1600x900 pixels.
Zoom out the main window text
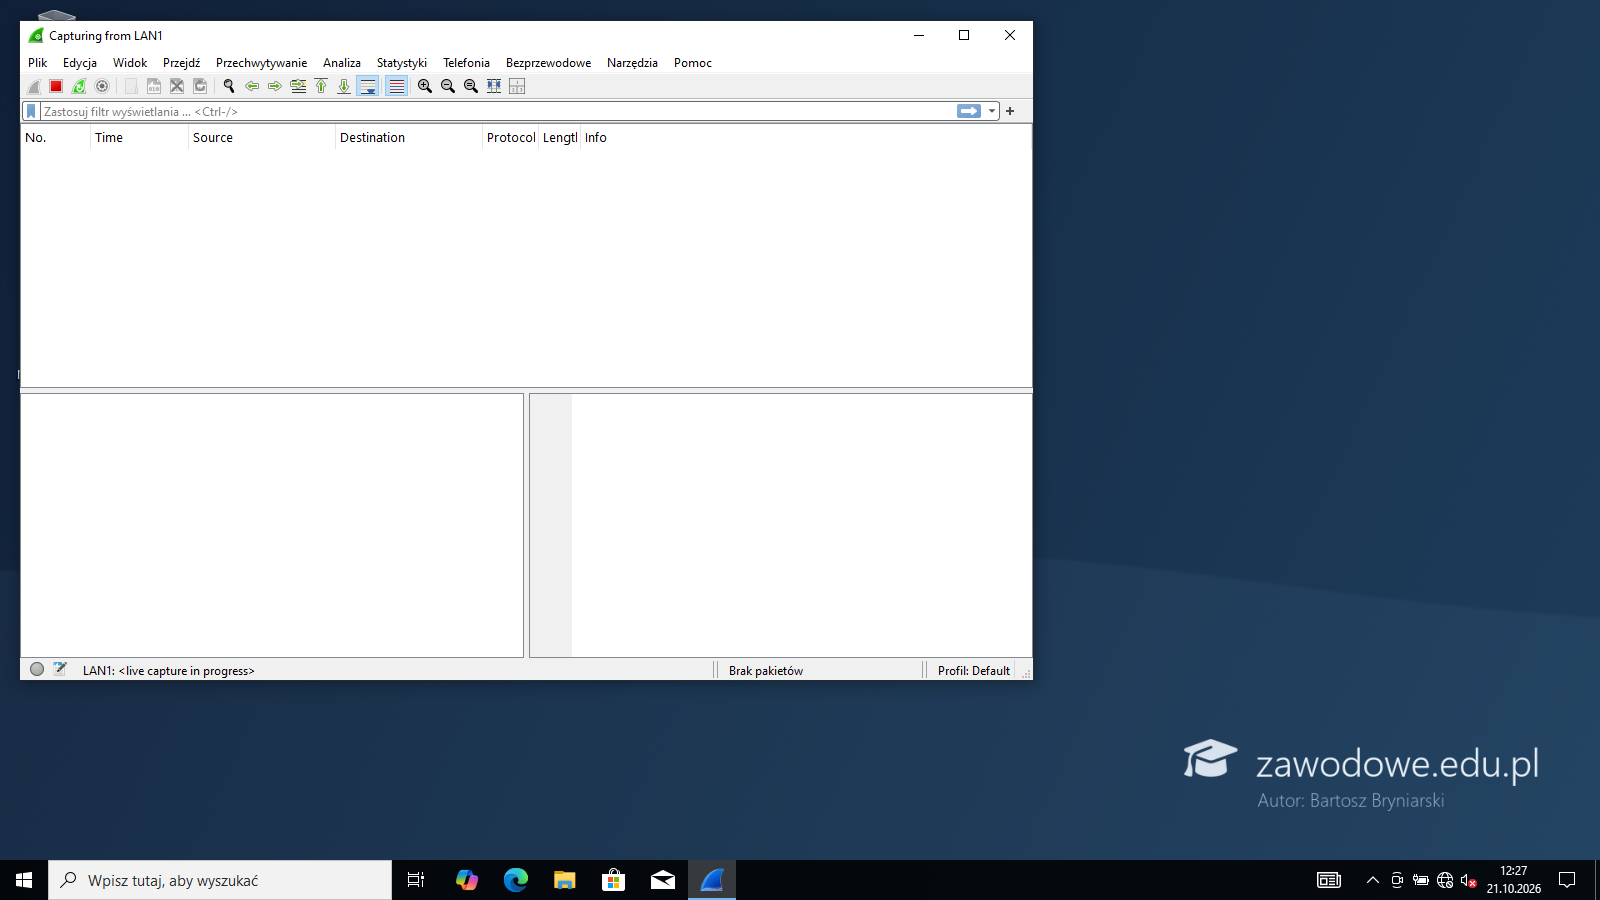448,86
